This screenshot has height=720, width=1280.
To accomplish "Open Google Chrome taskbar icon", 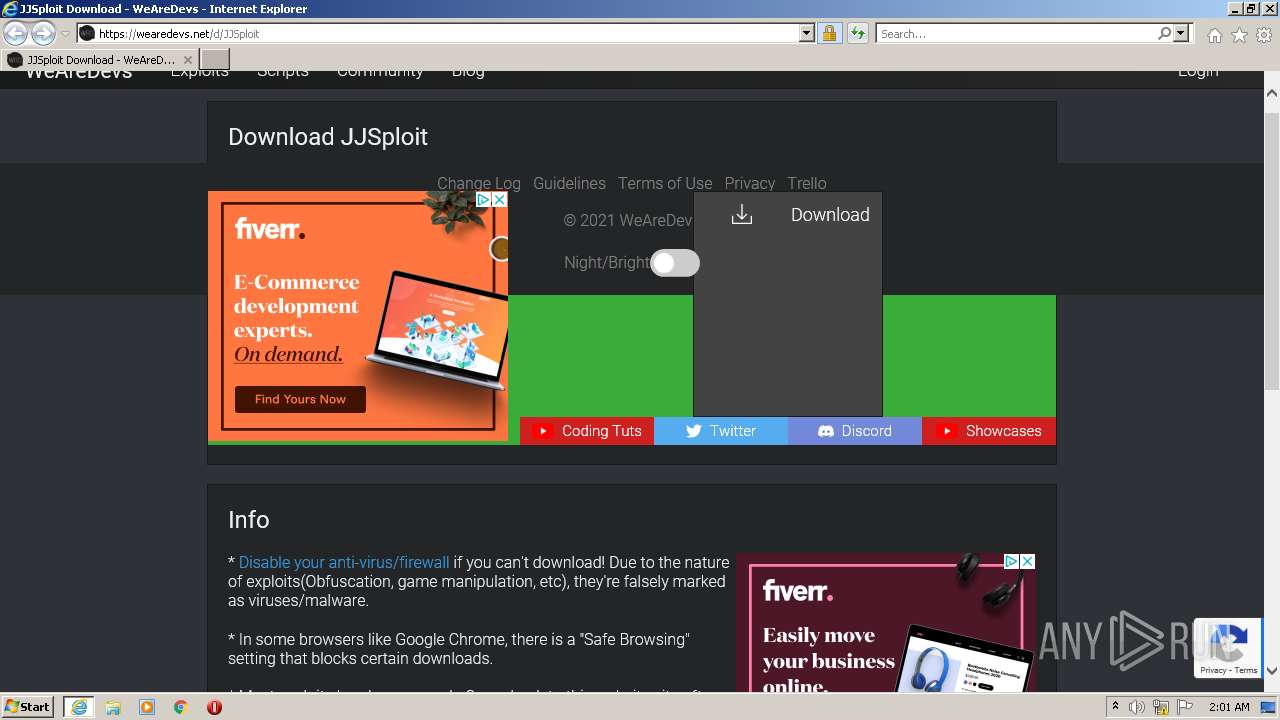I will coord(181,707).
